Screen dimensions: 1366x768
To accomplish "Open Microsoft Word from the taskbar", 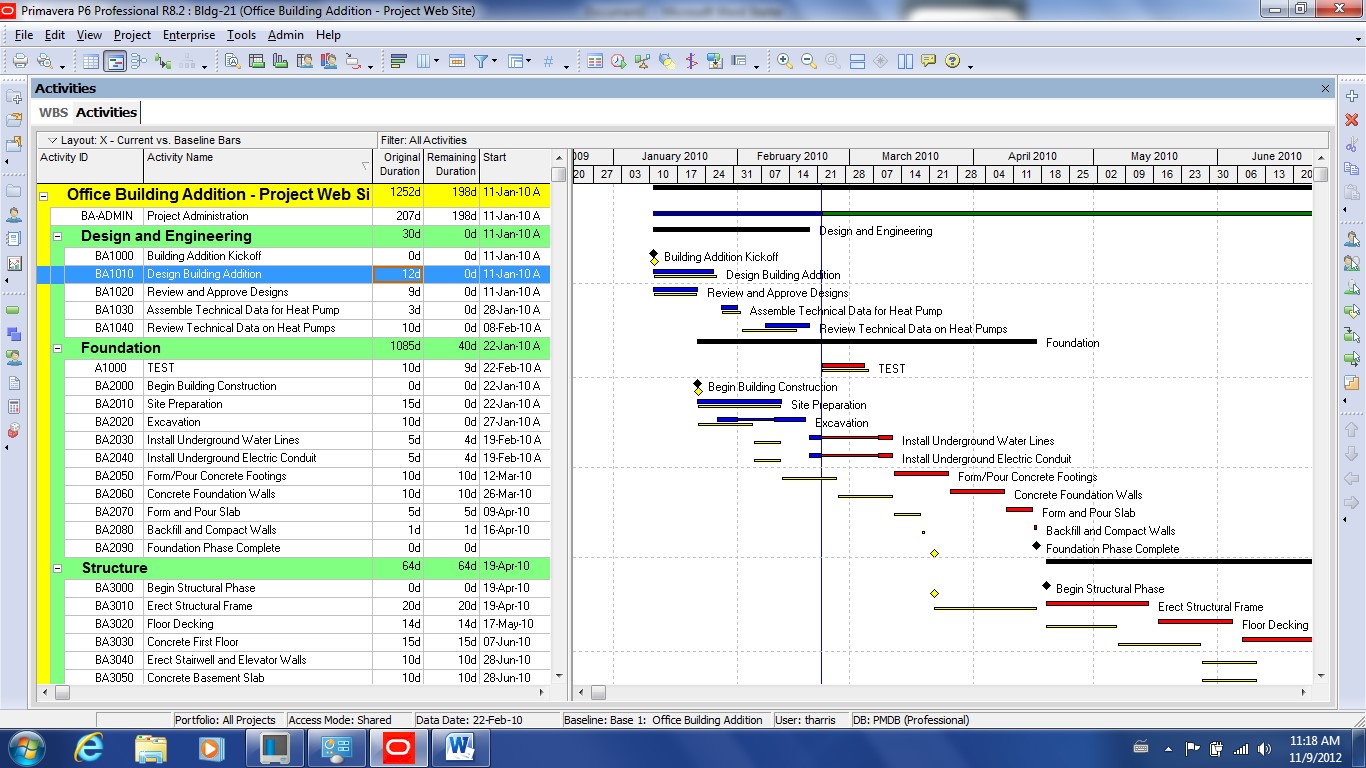I will tap(459, 747).
